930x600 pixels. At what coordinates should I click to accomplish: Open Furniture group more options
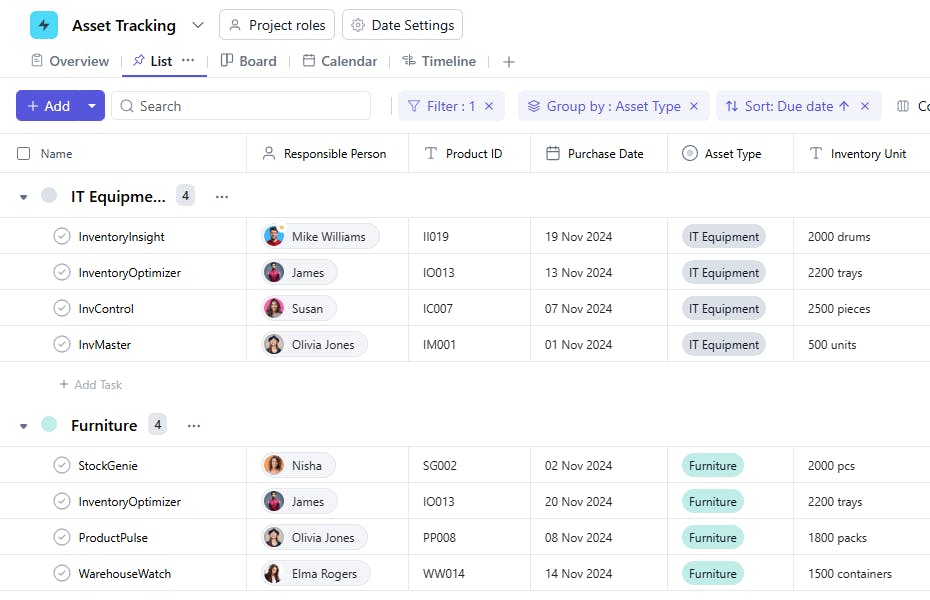tap(194, 426)
